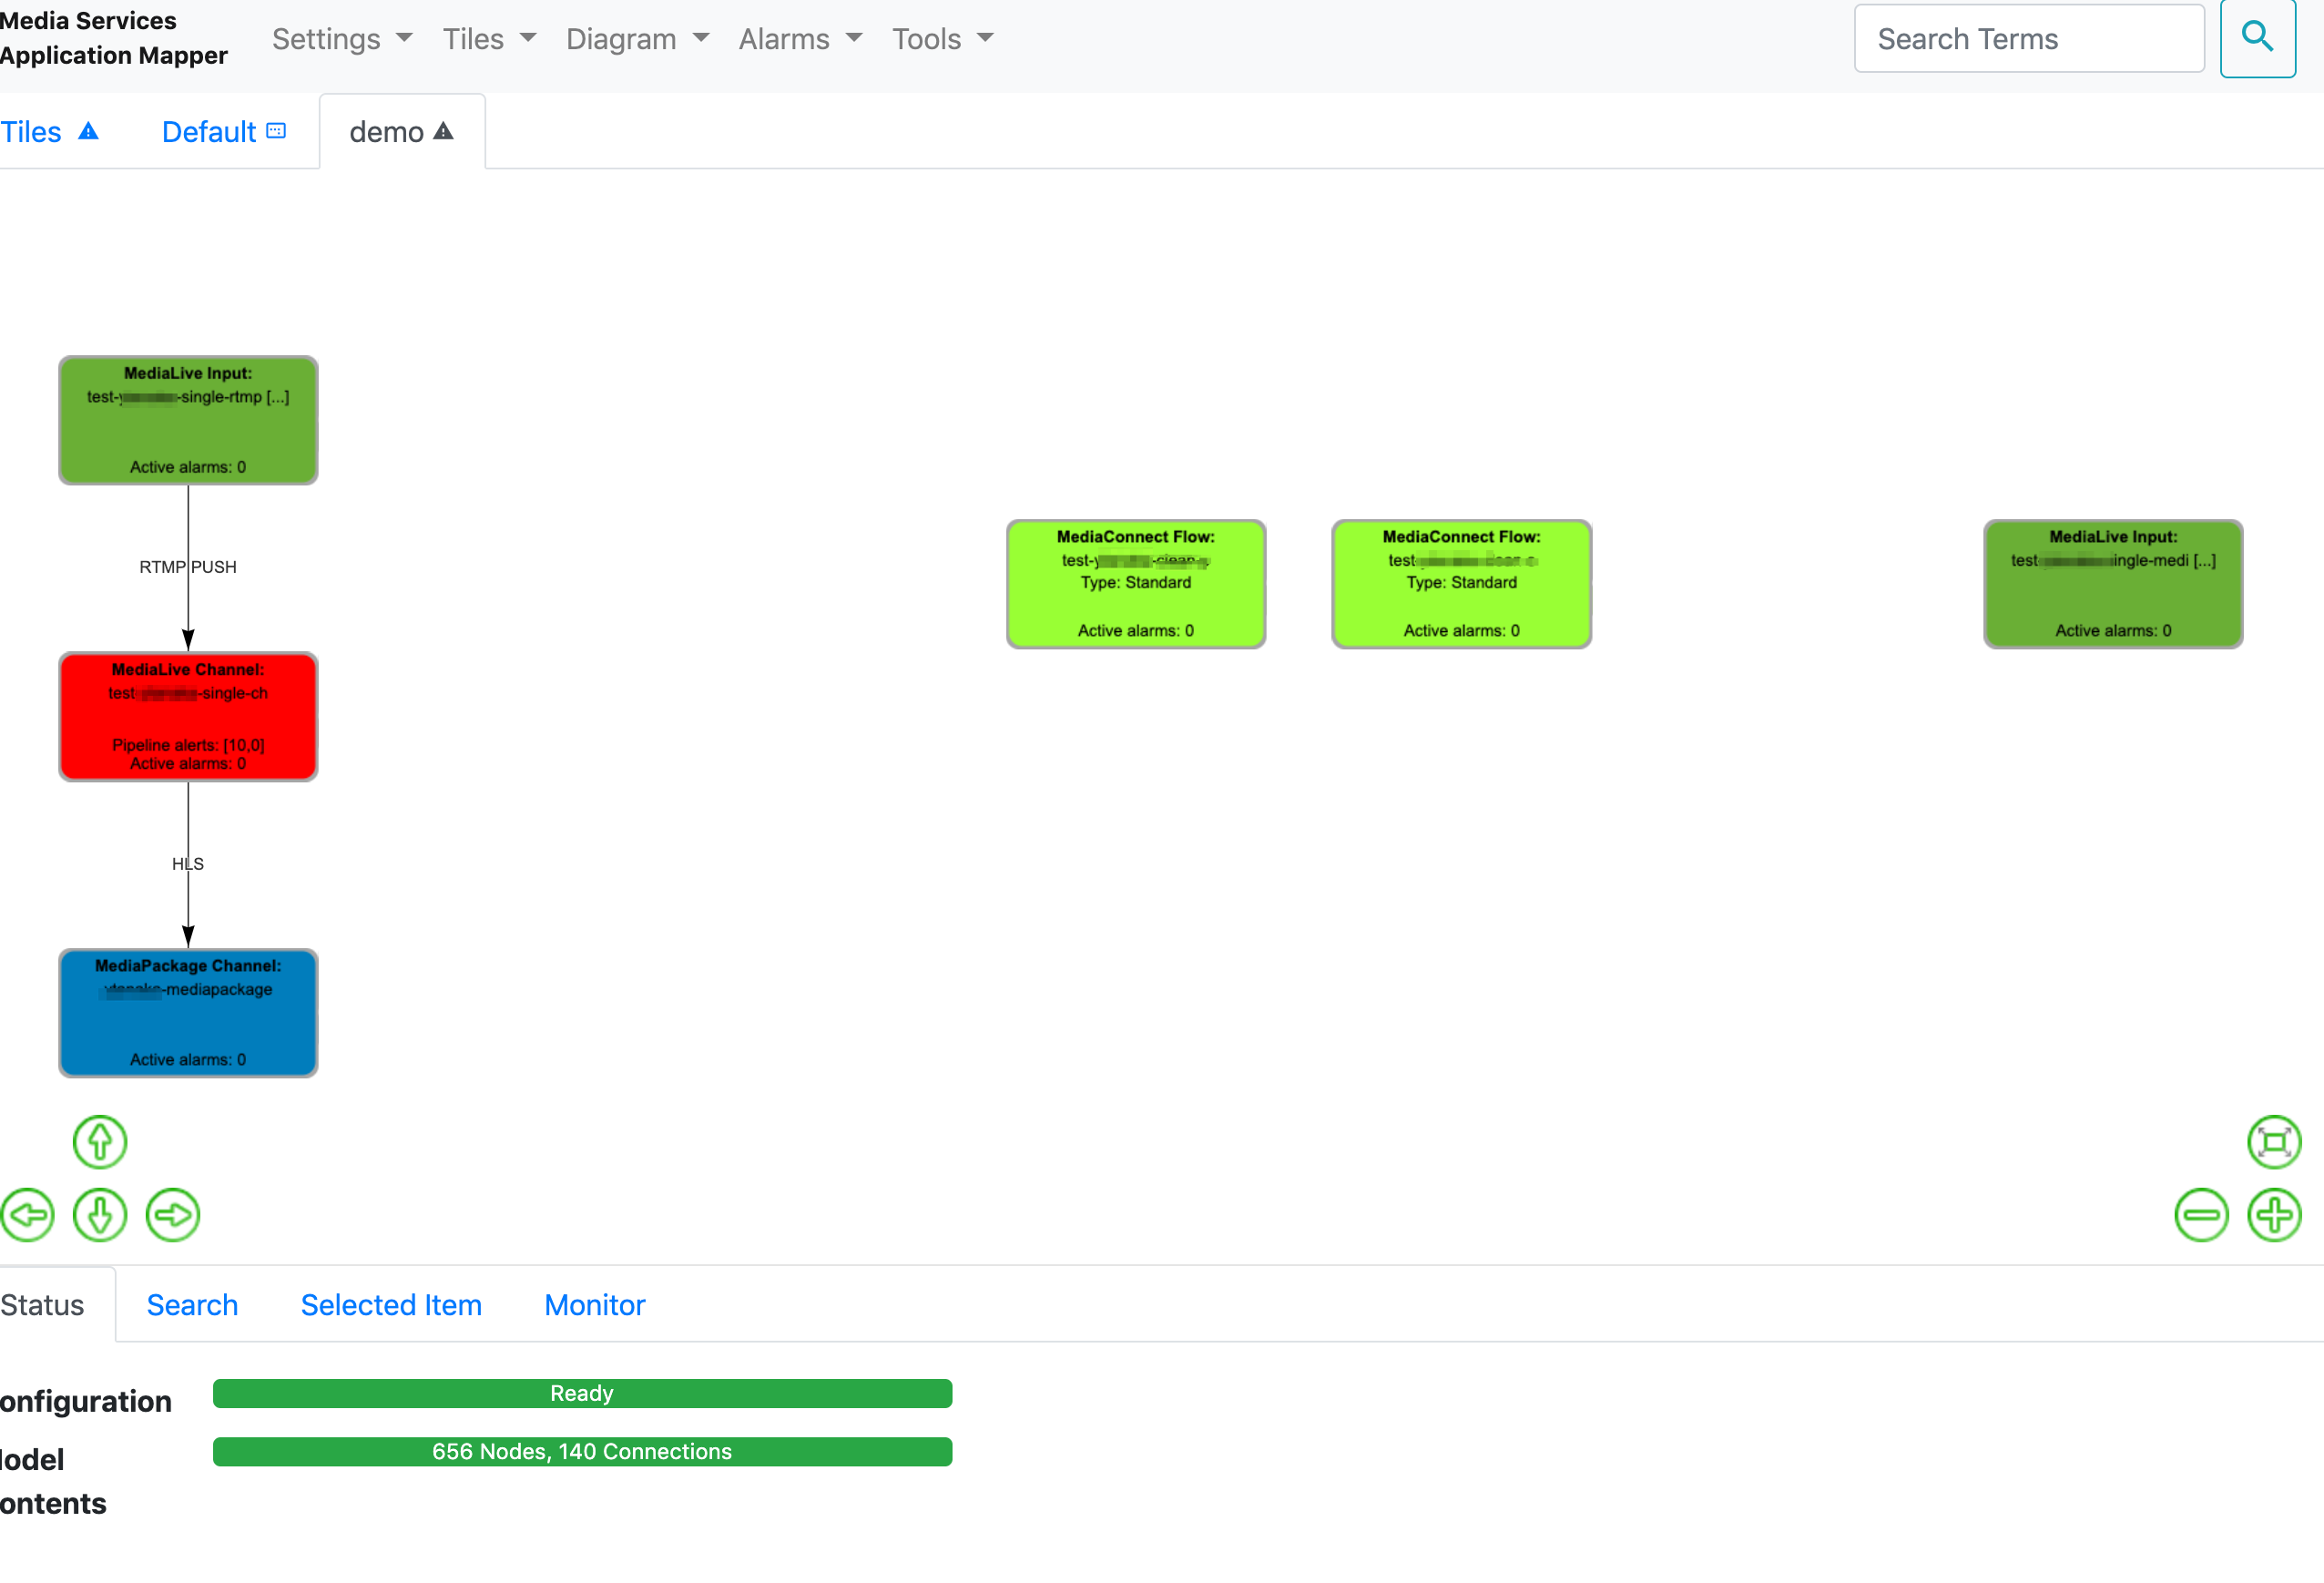Viewport: 2324px width, 1583px height.
Task: Pan diagram right with right arrow
Action: (x=173, y=1215)
